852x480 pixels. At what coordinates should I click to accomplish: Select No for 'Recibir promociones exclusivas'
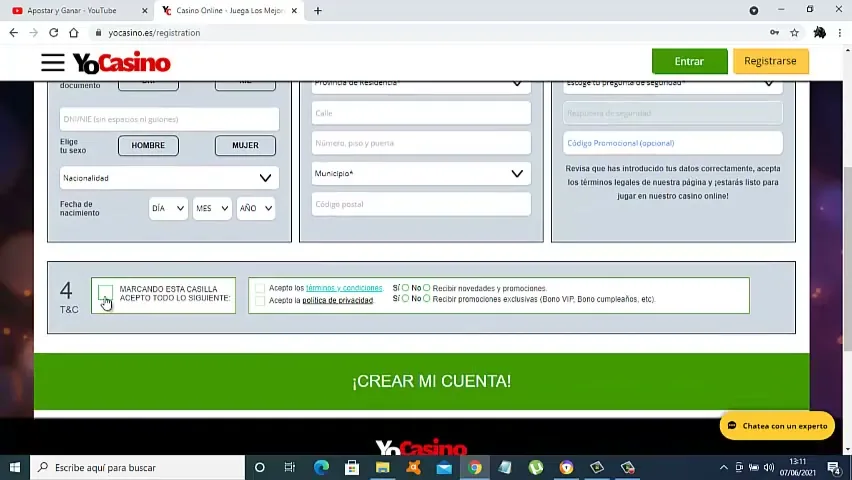(427, 298)
